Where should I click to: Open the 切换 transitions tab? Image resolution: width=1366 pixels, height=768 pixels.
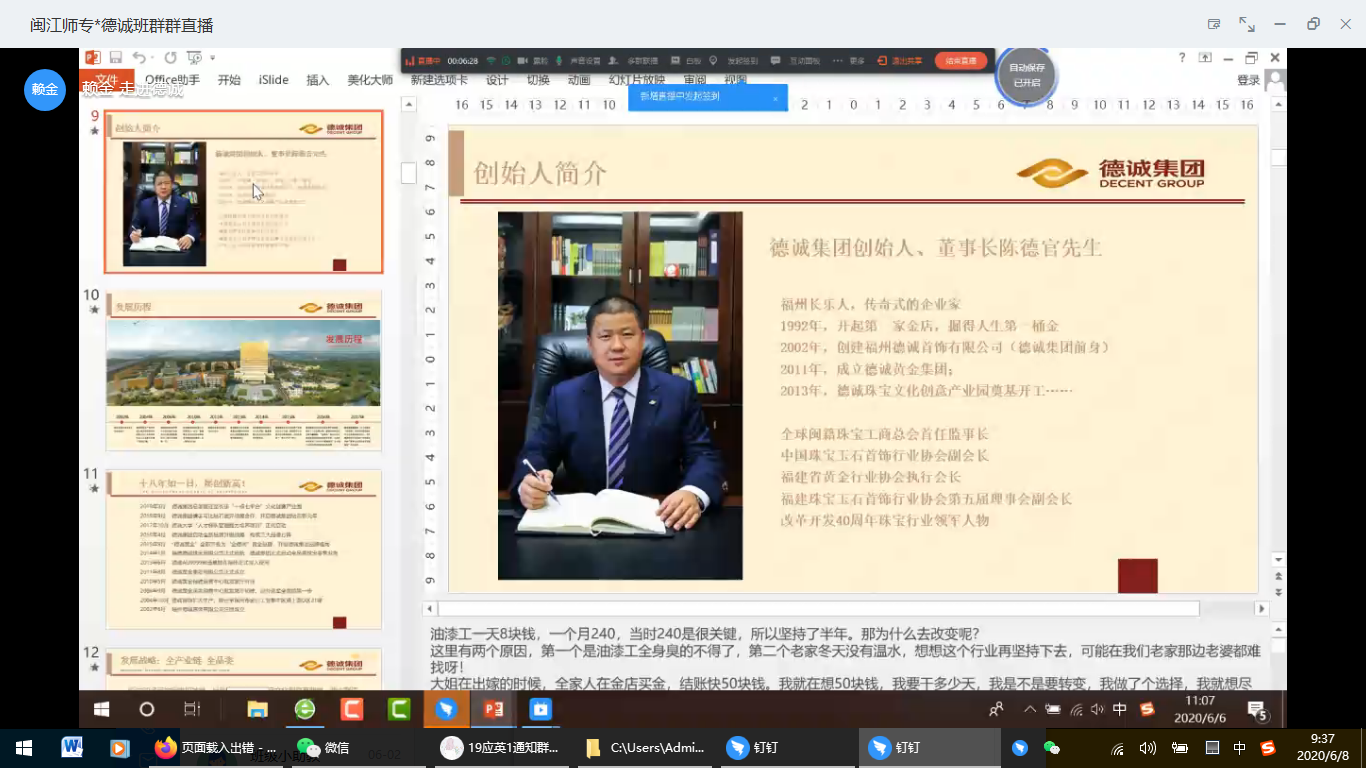pos(538,80)
